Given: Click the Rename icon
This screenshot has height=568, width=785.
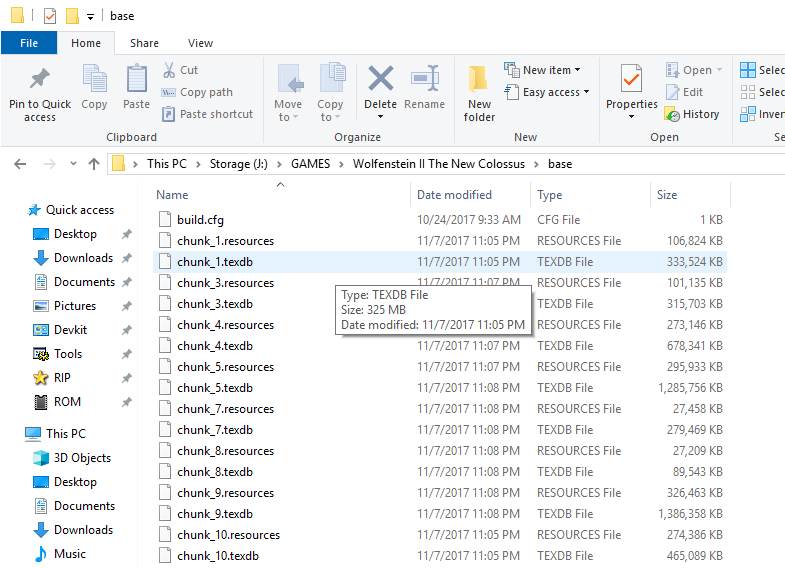Looking at the screenshot, I should click(425, 78).
